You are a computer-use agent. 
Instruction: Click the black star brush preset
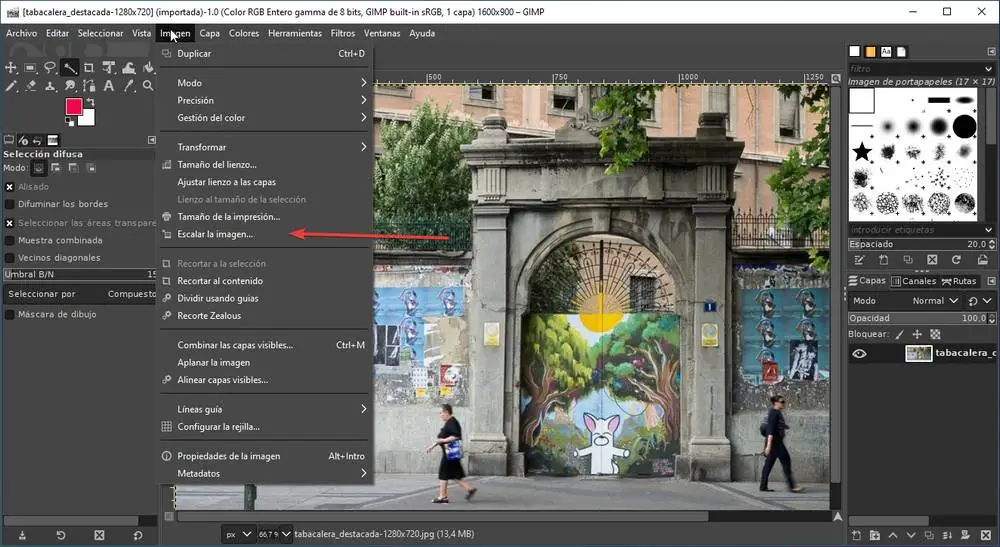tap(861, 152)
